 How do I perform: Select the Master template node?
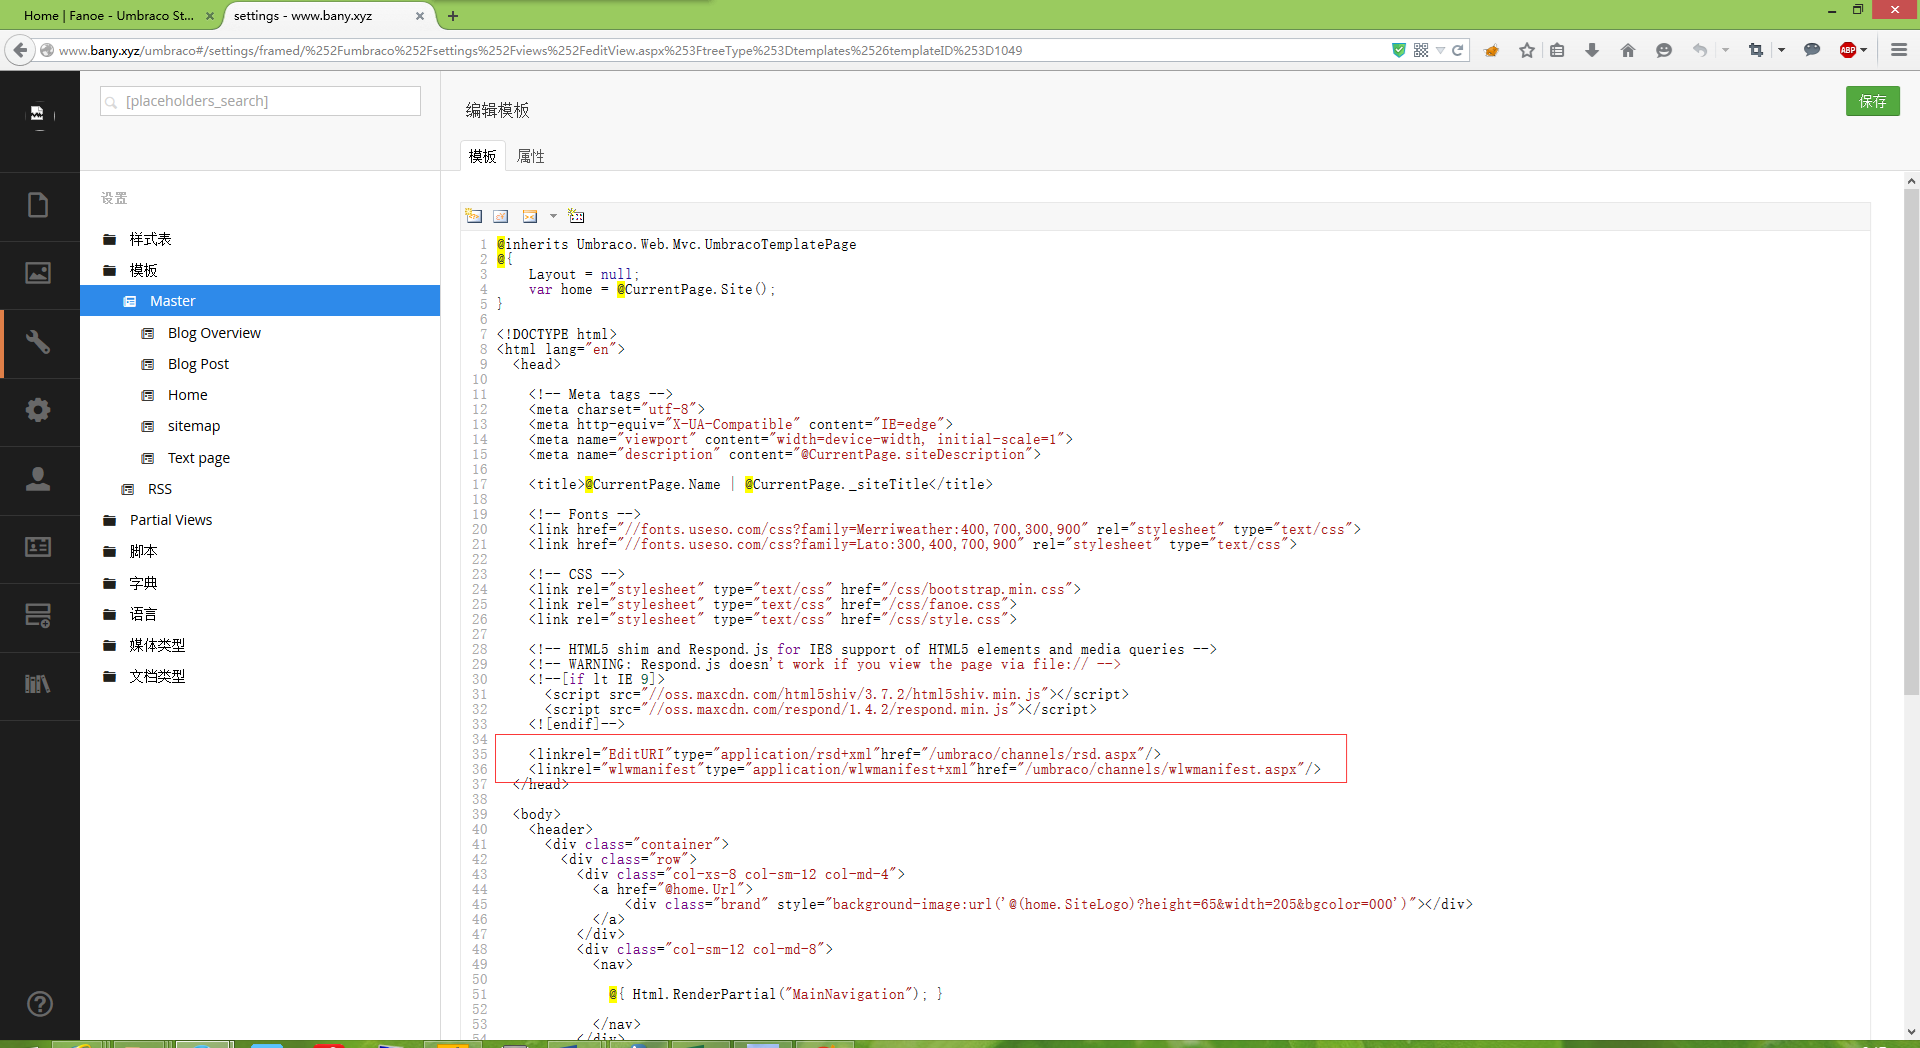(x=260, y=301)
